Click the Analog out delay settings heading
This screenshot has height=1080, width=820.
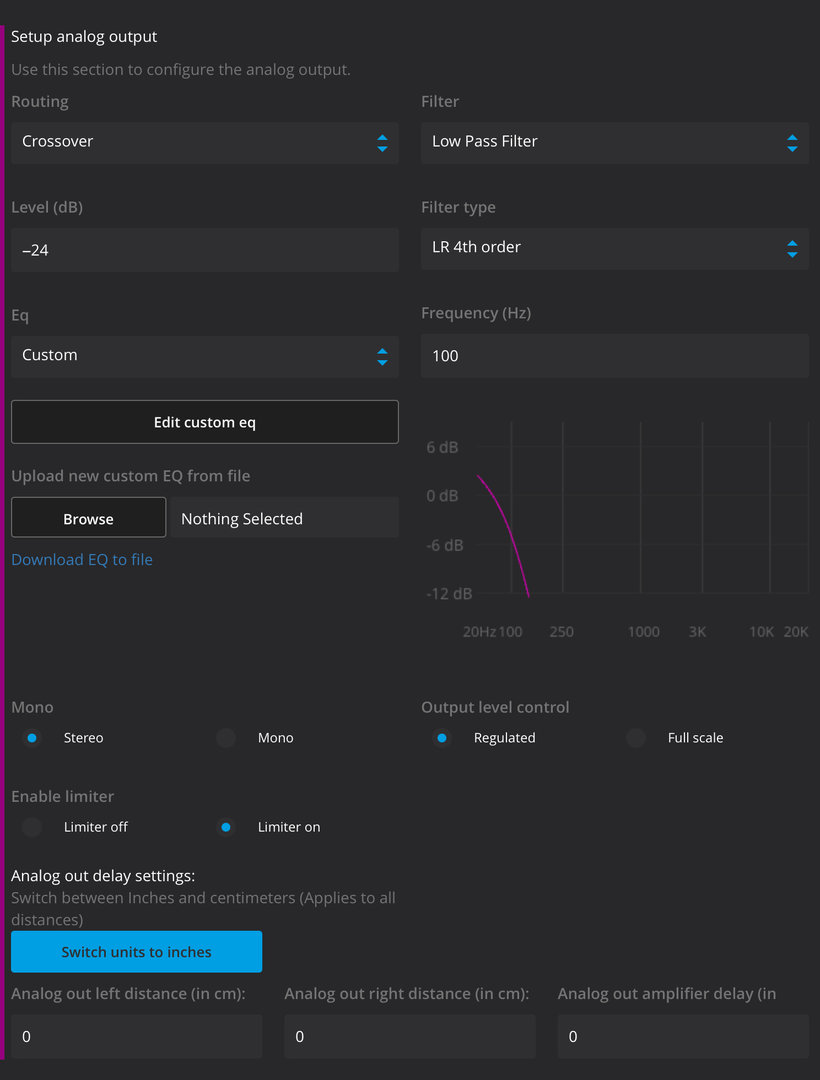tap(103, 875)
